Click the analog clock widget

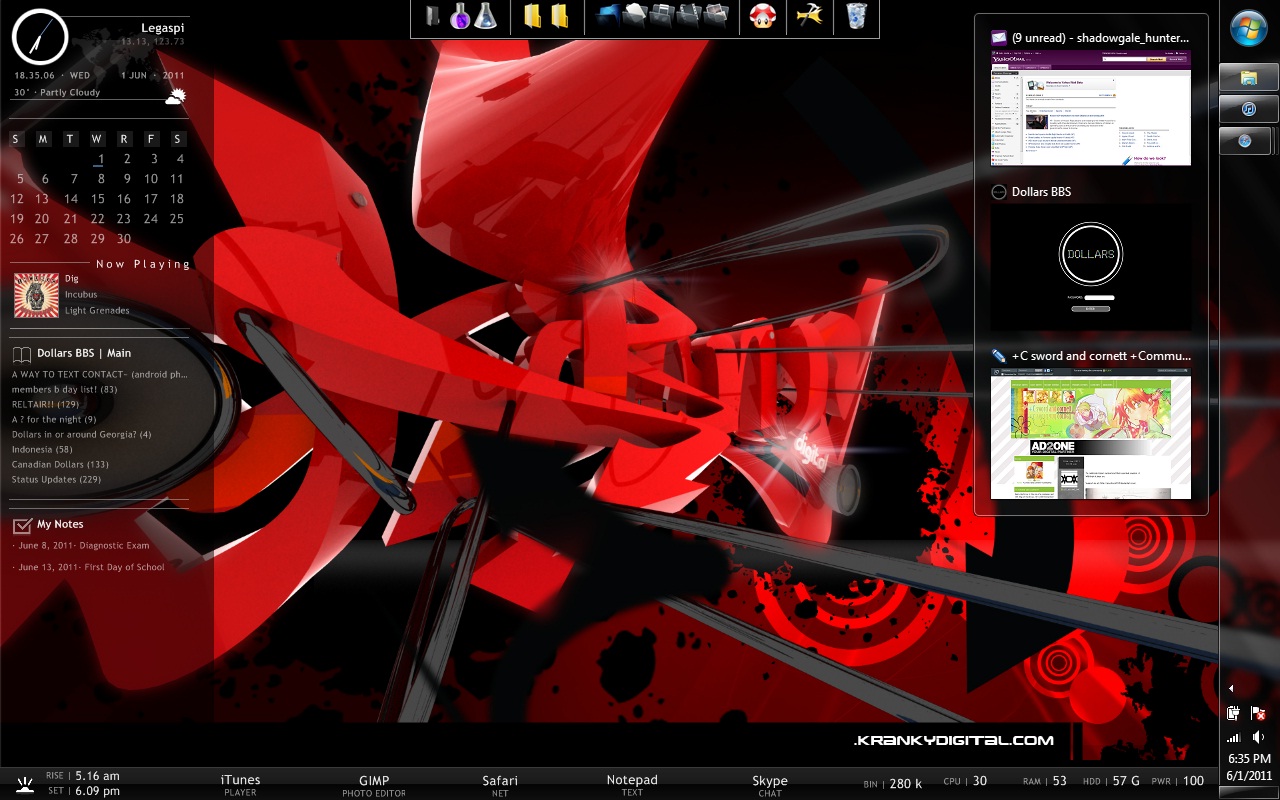pos(40,37)
